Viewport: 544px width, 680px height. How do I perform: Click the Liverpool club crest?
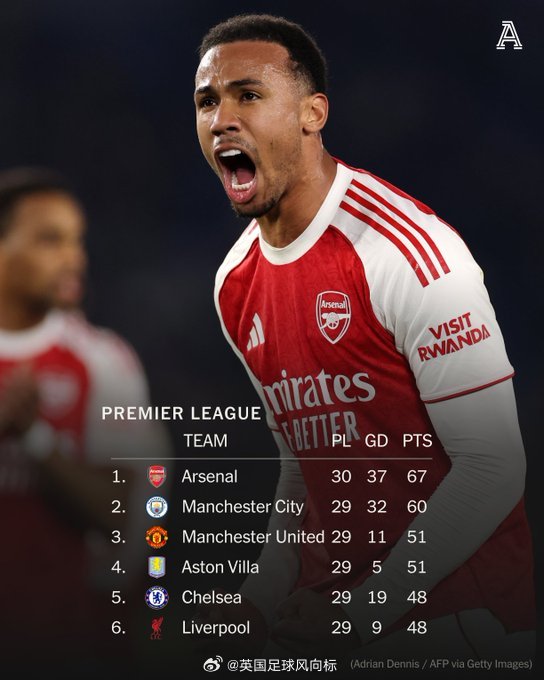tap(157, 628)
